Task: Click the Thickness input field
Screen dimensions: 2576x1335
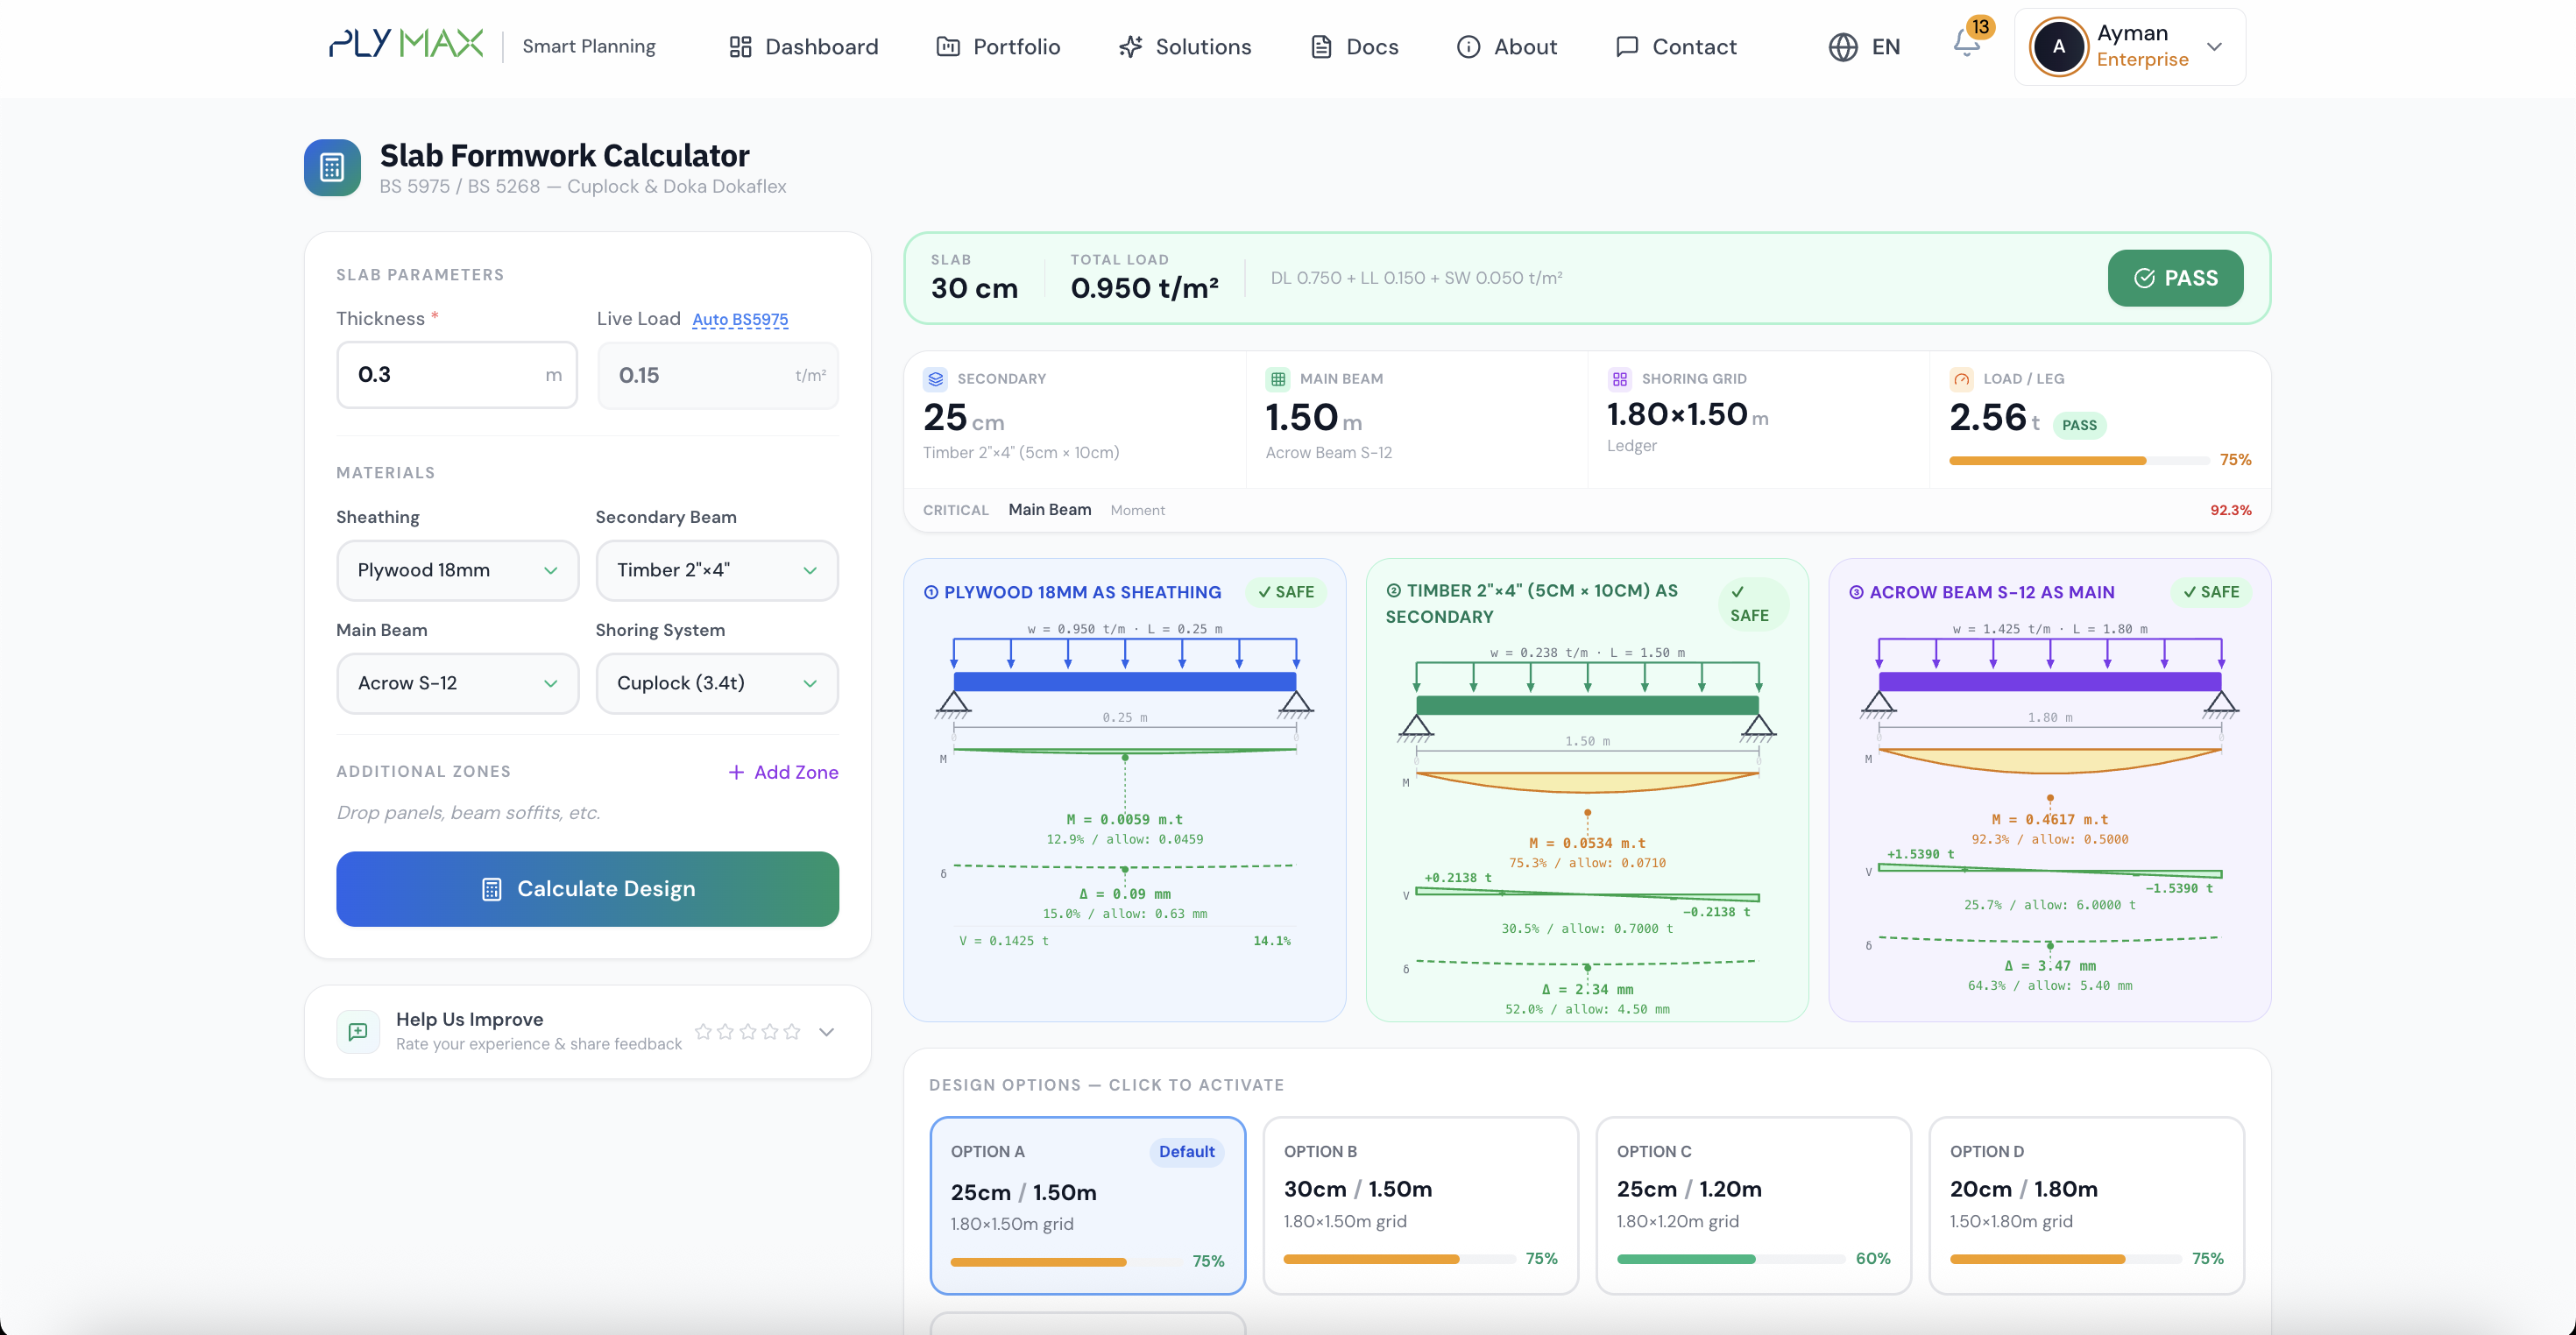Action: [445, 375]
